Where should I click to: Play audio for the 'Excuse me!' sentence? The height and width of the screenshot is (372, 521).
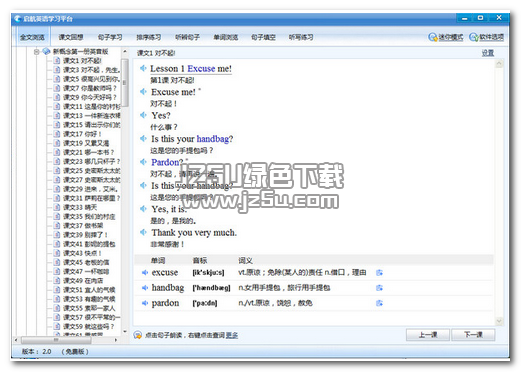[x=143, y=92]
